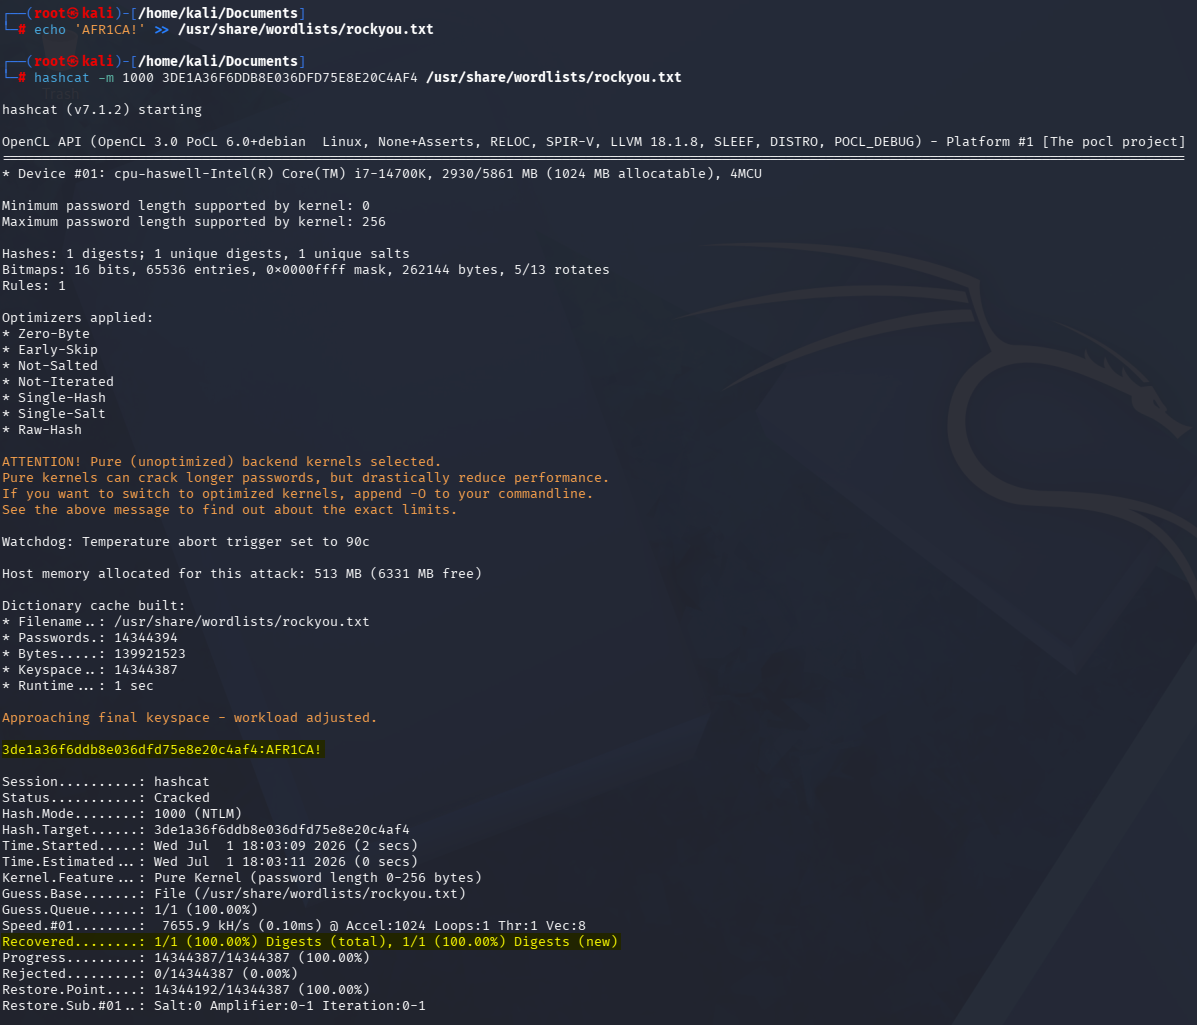The height and width of the screenshot is (1025, 1197).
Task: Click 'Pure kernels can crack longer passwords' line
Action: click(305, 479)
